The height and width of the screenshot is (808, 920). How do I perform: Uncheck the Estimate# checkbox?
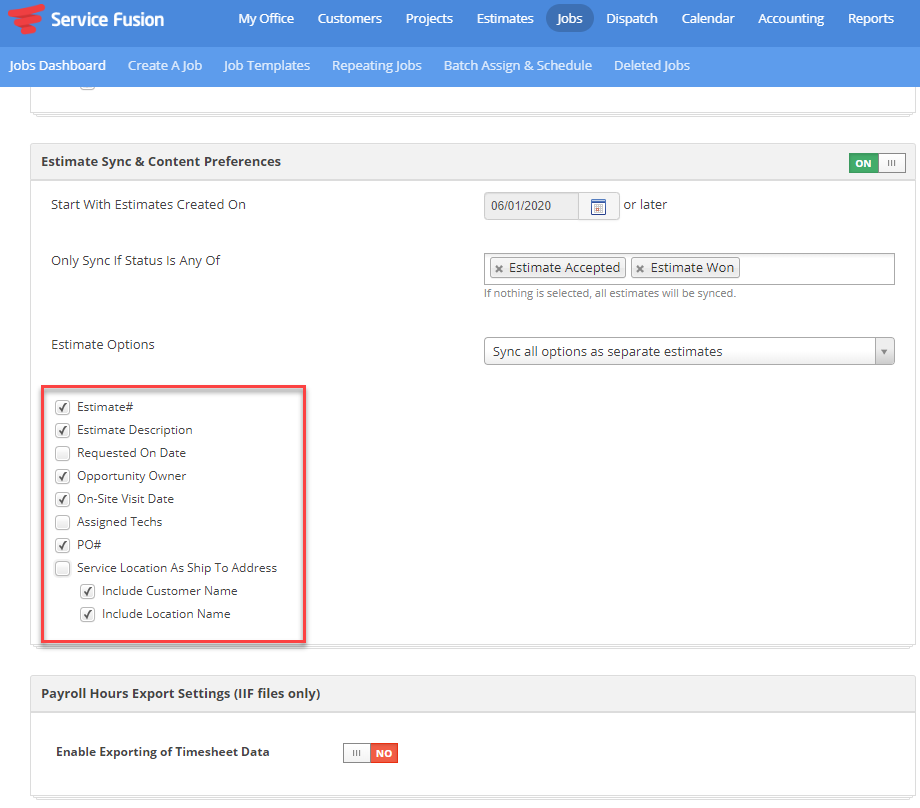click(x=62, y=407)
